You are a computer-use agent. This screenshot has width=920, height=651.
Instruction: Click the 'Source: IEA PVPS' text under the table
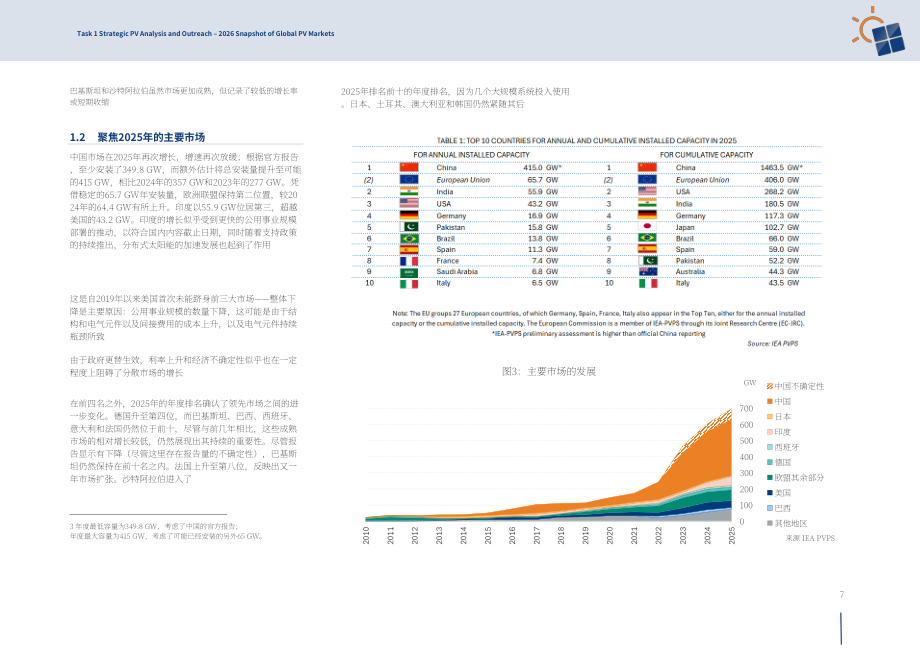click(x=772, y=344)
